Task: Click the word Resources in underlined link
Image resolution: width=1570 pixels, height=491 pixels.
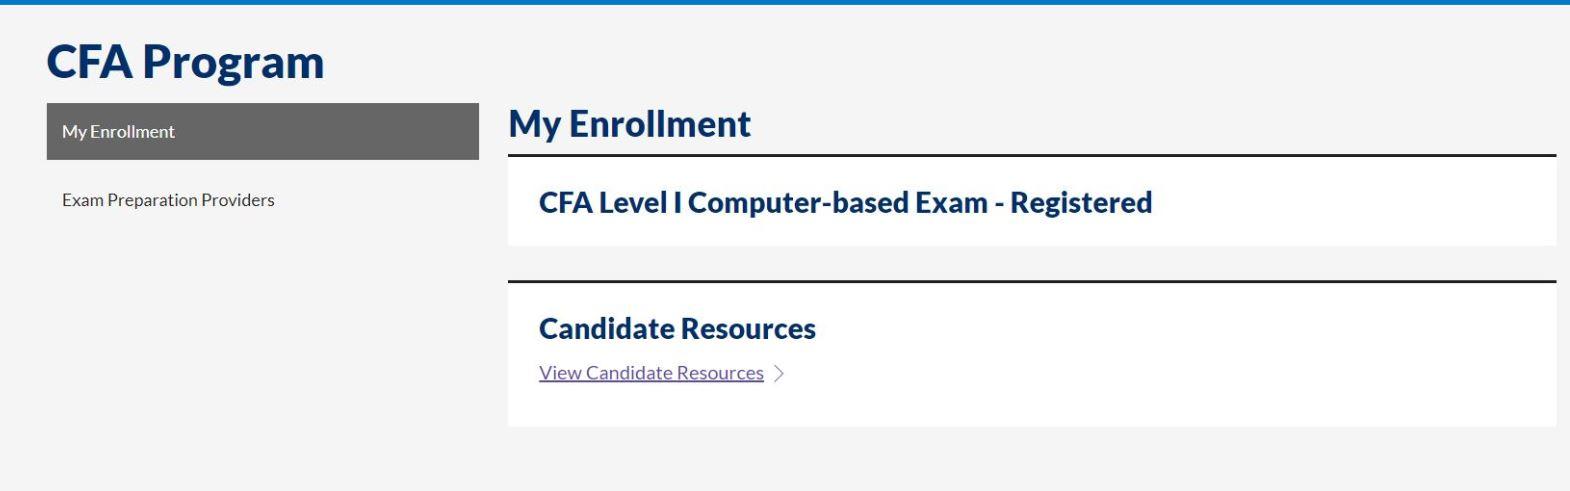Action: (720, 373)
